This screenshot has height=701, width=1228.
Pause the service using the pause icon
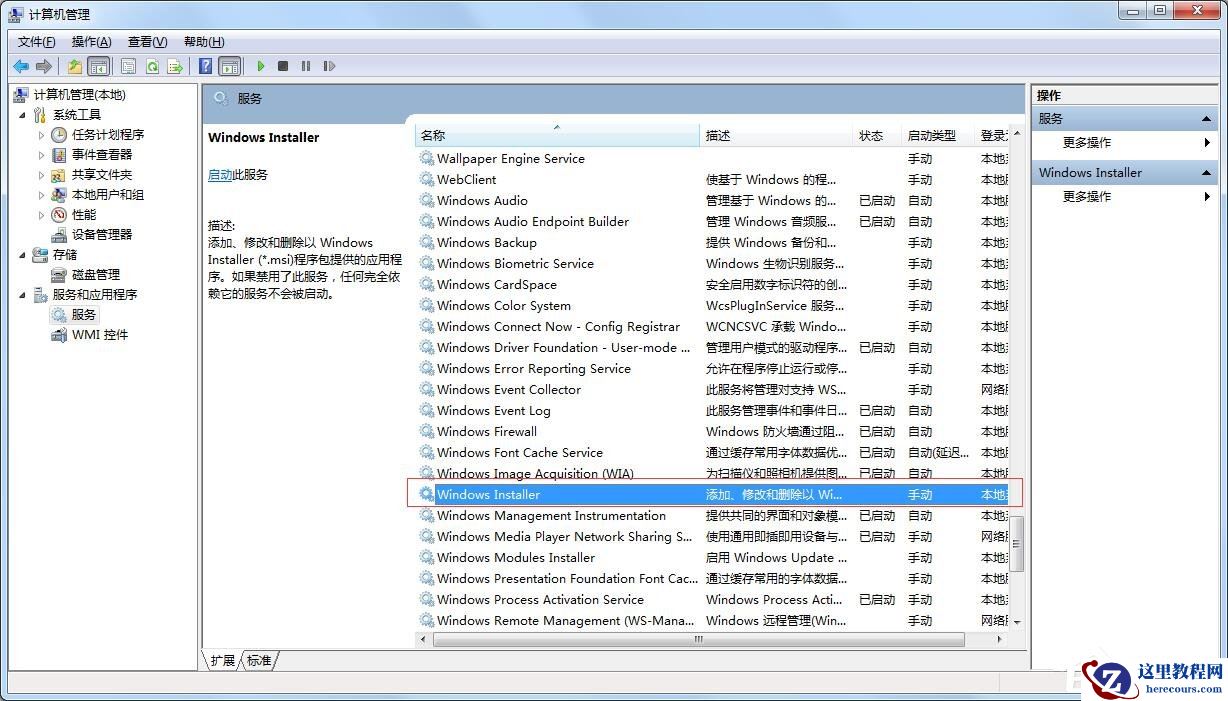pos(306,66)
